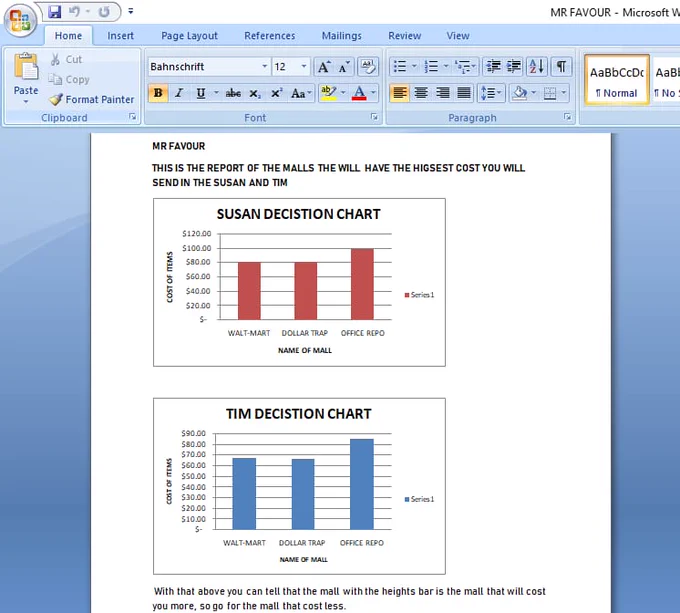Open multilevel list menu
Viewport: 680px width, 613px height.
click(x=465, y=67)
